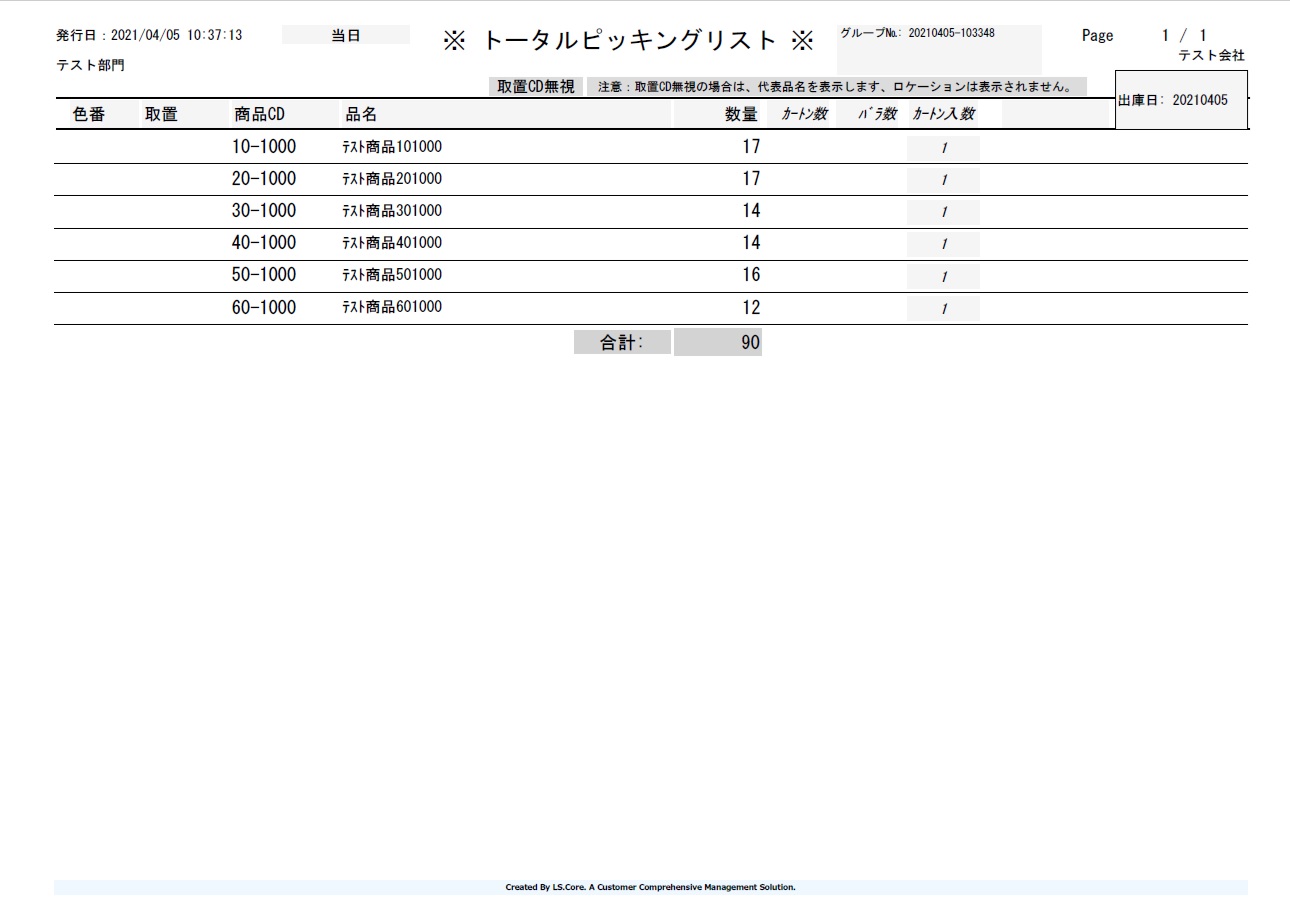The image size is (1290, 911).
Task: Click the Page 1 / 1 indicator
Action: pos(1143,35)
